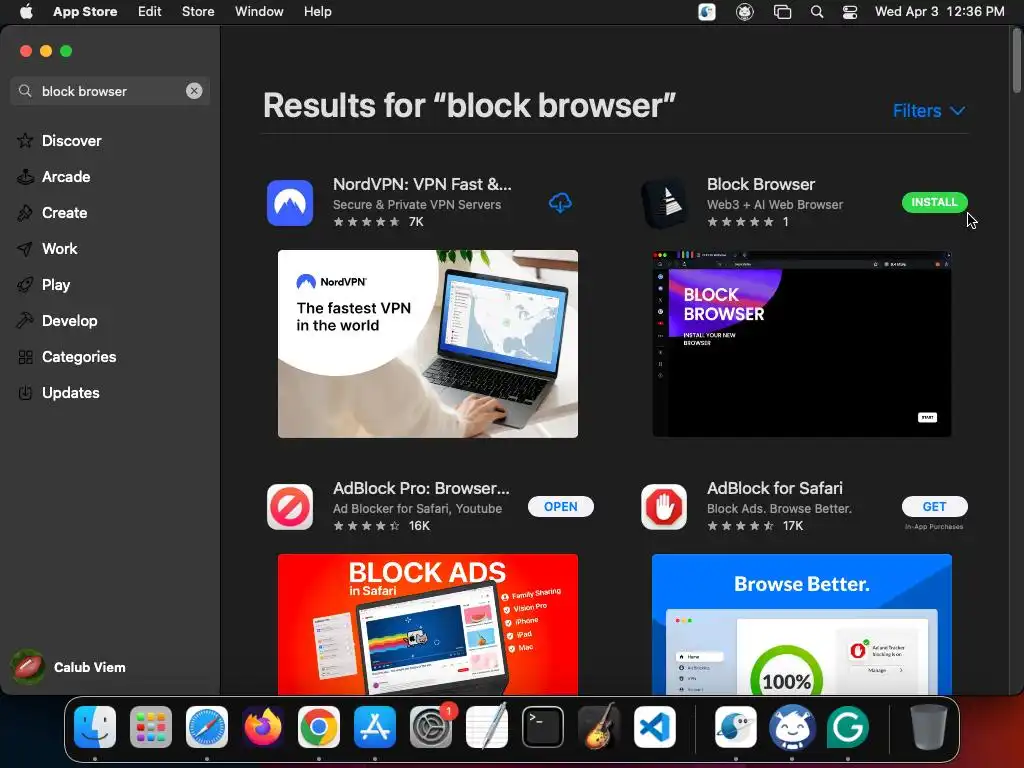Click the Play rocket icon in the sidebar
The width and height of the screenshot is (1024, 768).
pyautogui.click(x=25, y=285)
